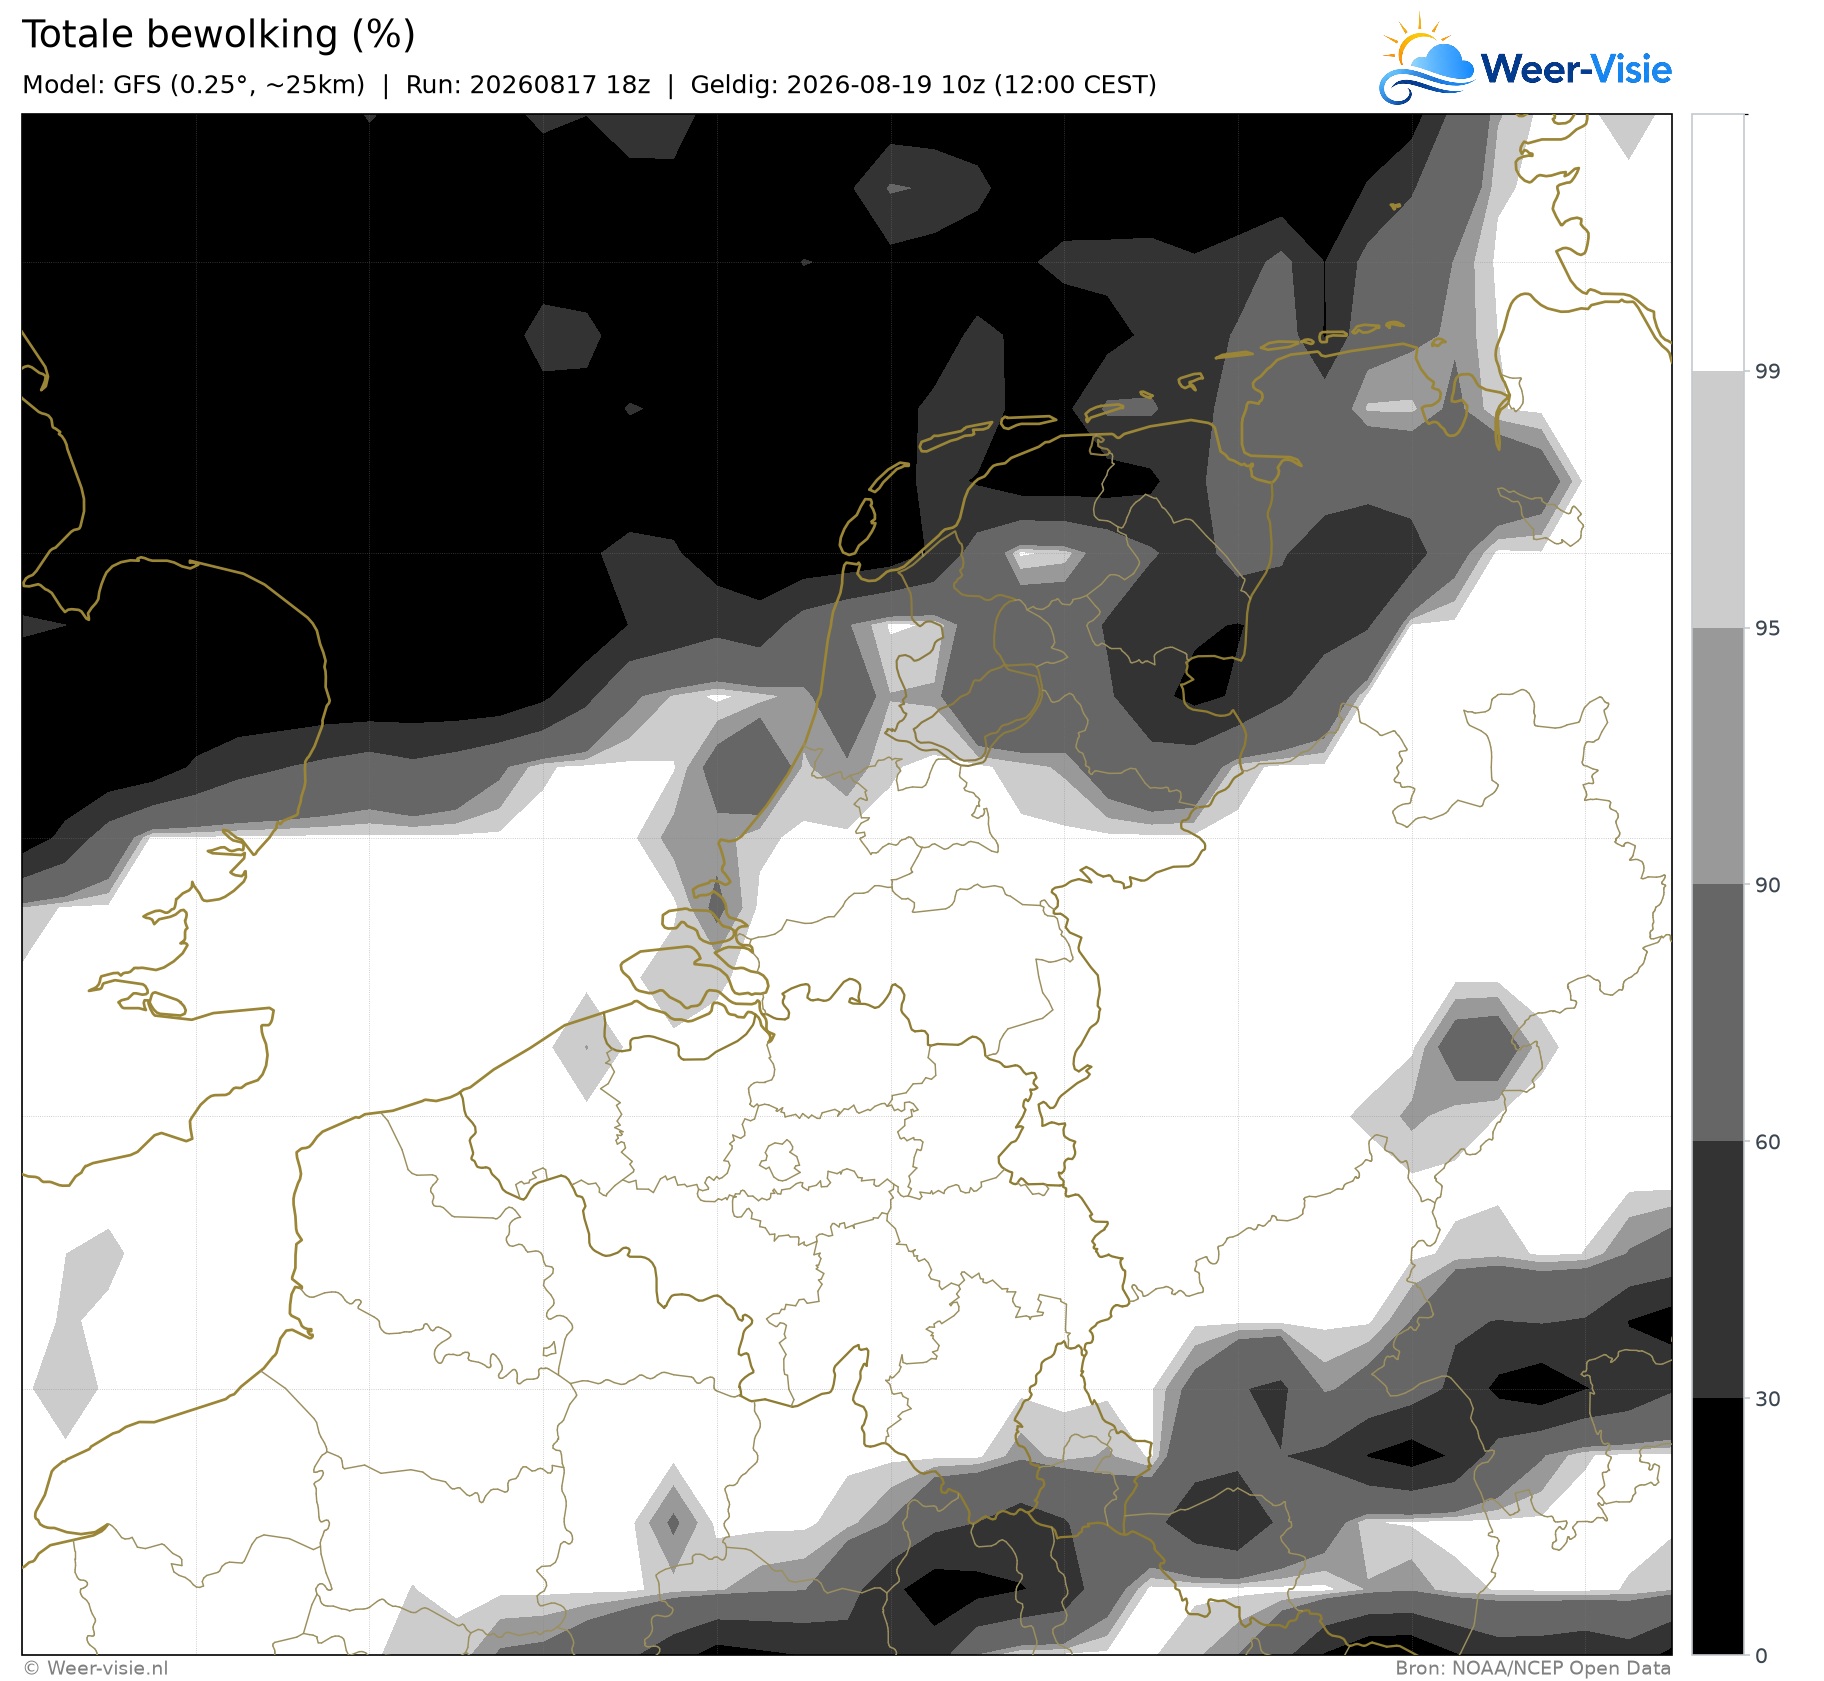Screen dimensions: 1824x1681
Task: Click the '© Weer-visie.nl' copyright link
Action: click(x=96, y=1668)
